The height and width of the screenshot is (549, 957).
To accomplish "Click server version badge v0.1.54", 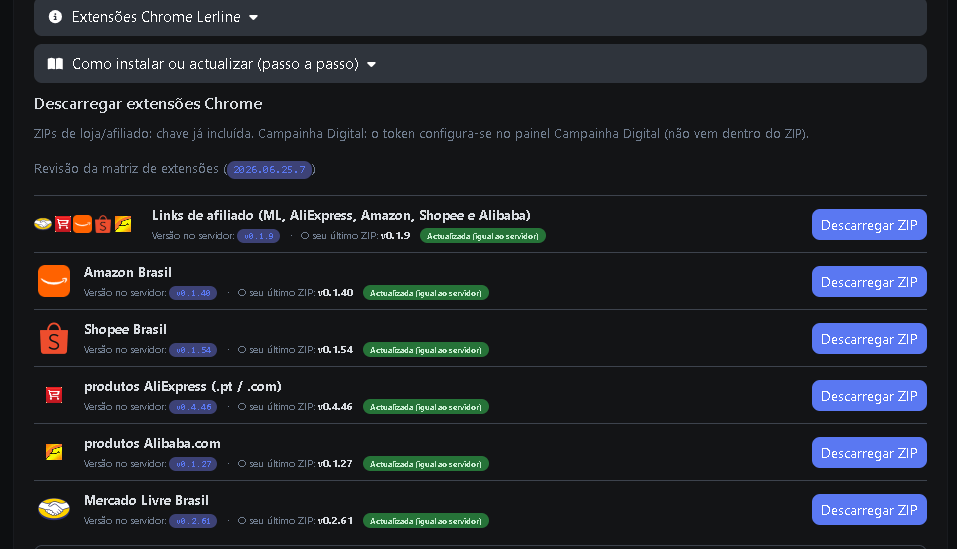I will 193,350.
